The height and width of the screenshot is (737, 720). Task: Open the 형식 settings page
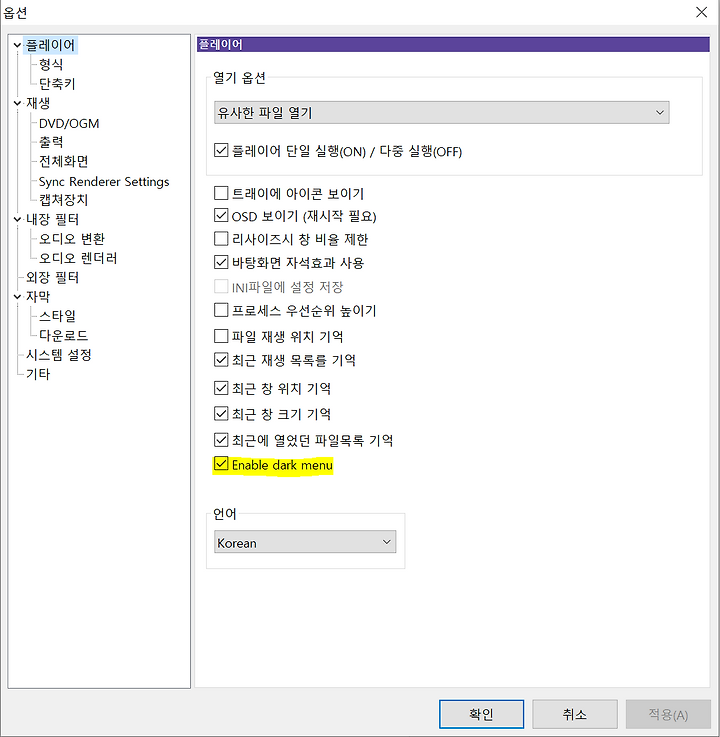pos(51,64)
